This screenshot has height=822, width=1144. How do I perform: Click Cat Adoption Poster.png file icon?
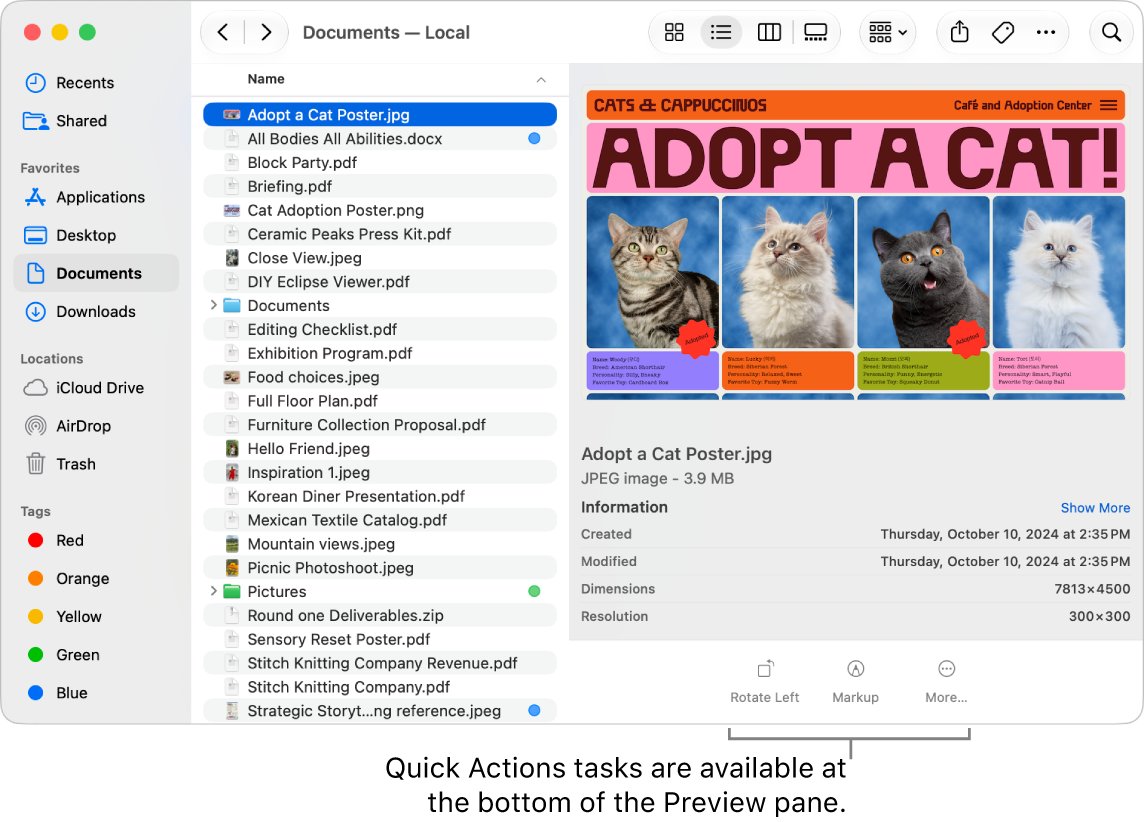pyautogui.click(x=231, y=210)
